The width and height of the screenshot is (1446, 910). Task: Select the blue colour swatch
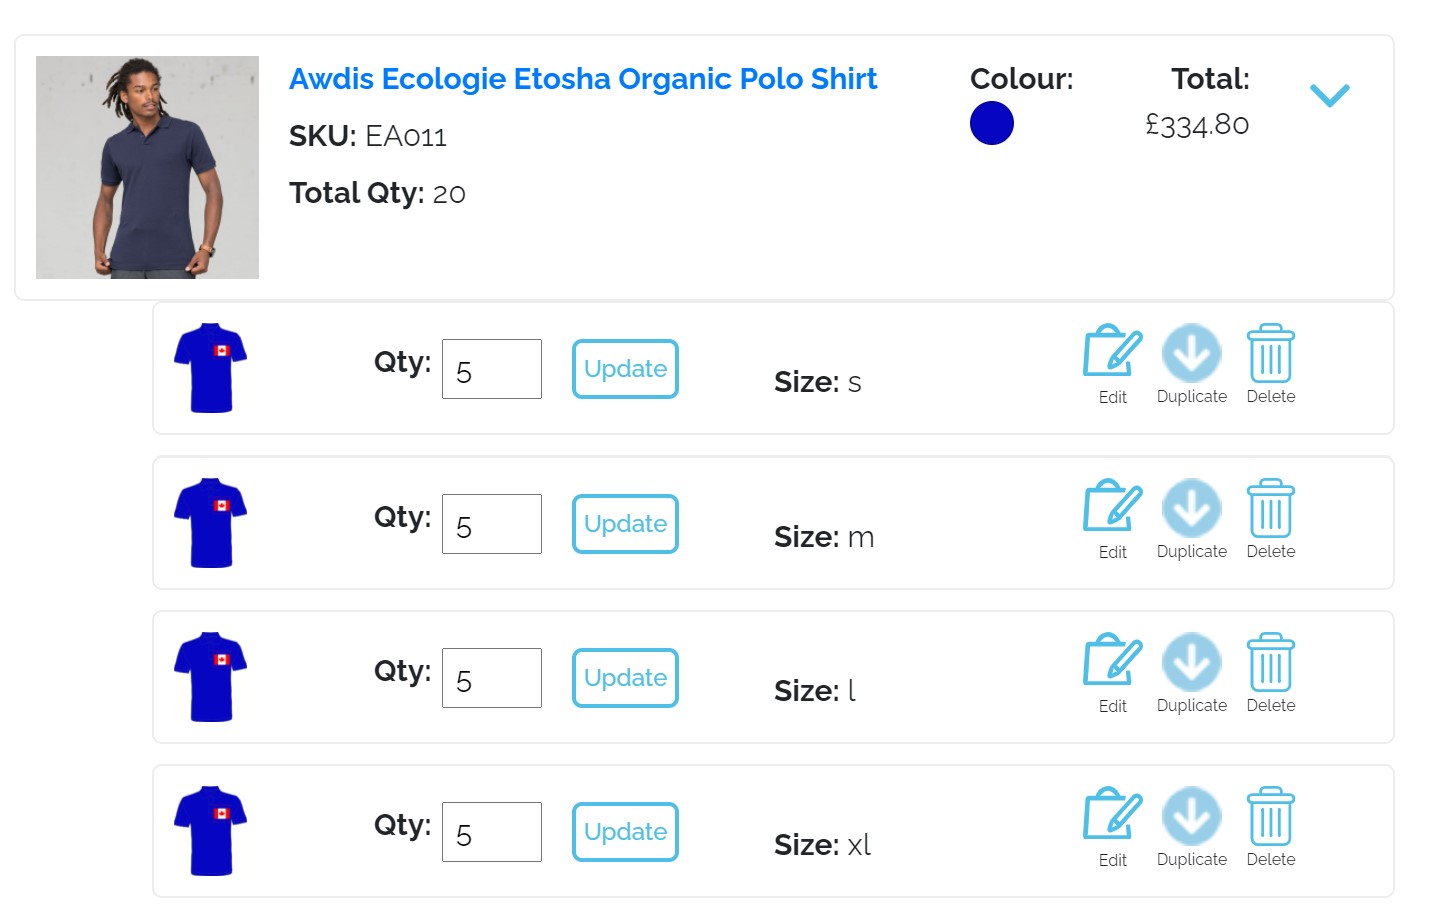point(992,123)
